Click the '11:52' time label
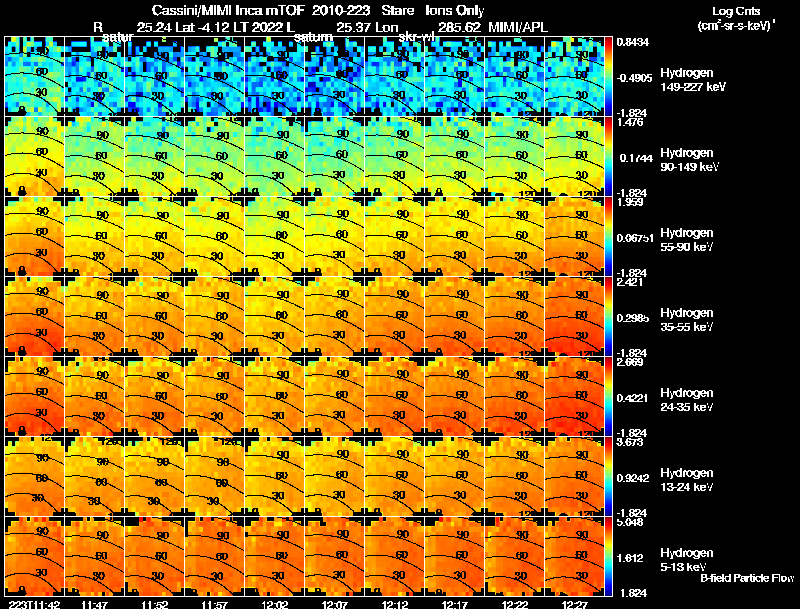The image size is (800, 609). click(x=155, y=604)
